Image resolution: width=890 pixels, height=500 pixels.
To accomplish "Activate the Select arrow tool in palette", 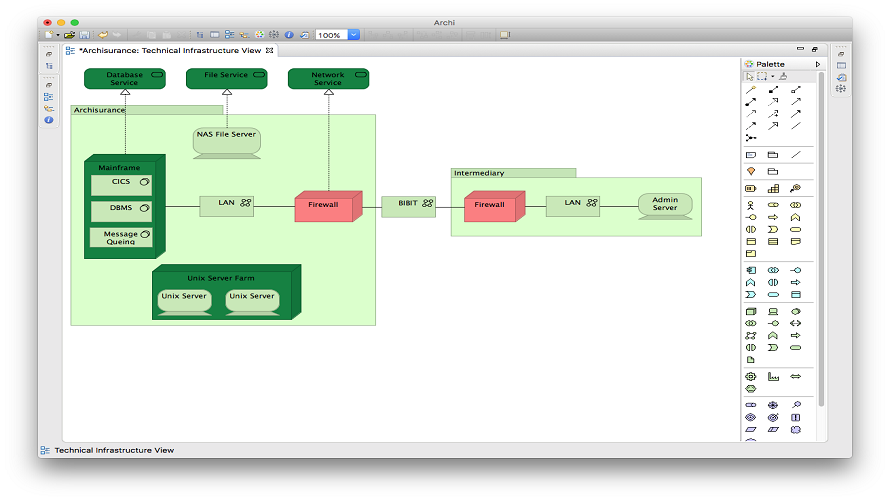I will (x=750, y=77).
